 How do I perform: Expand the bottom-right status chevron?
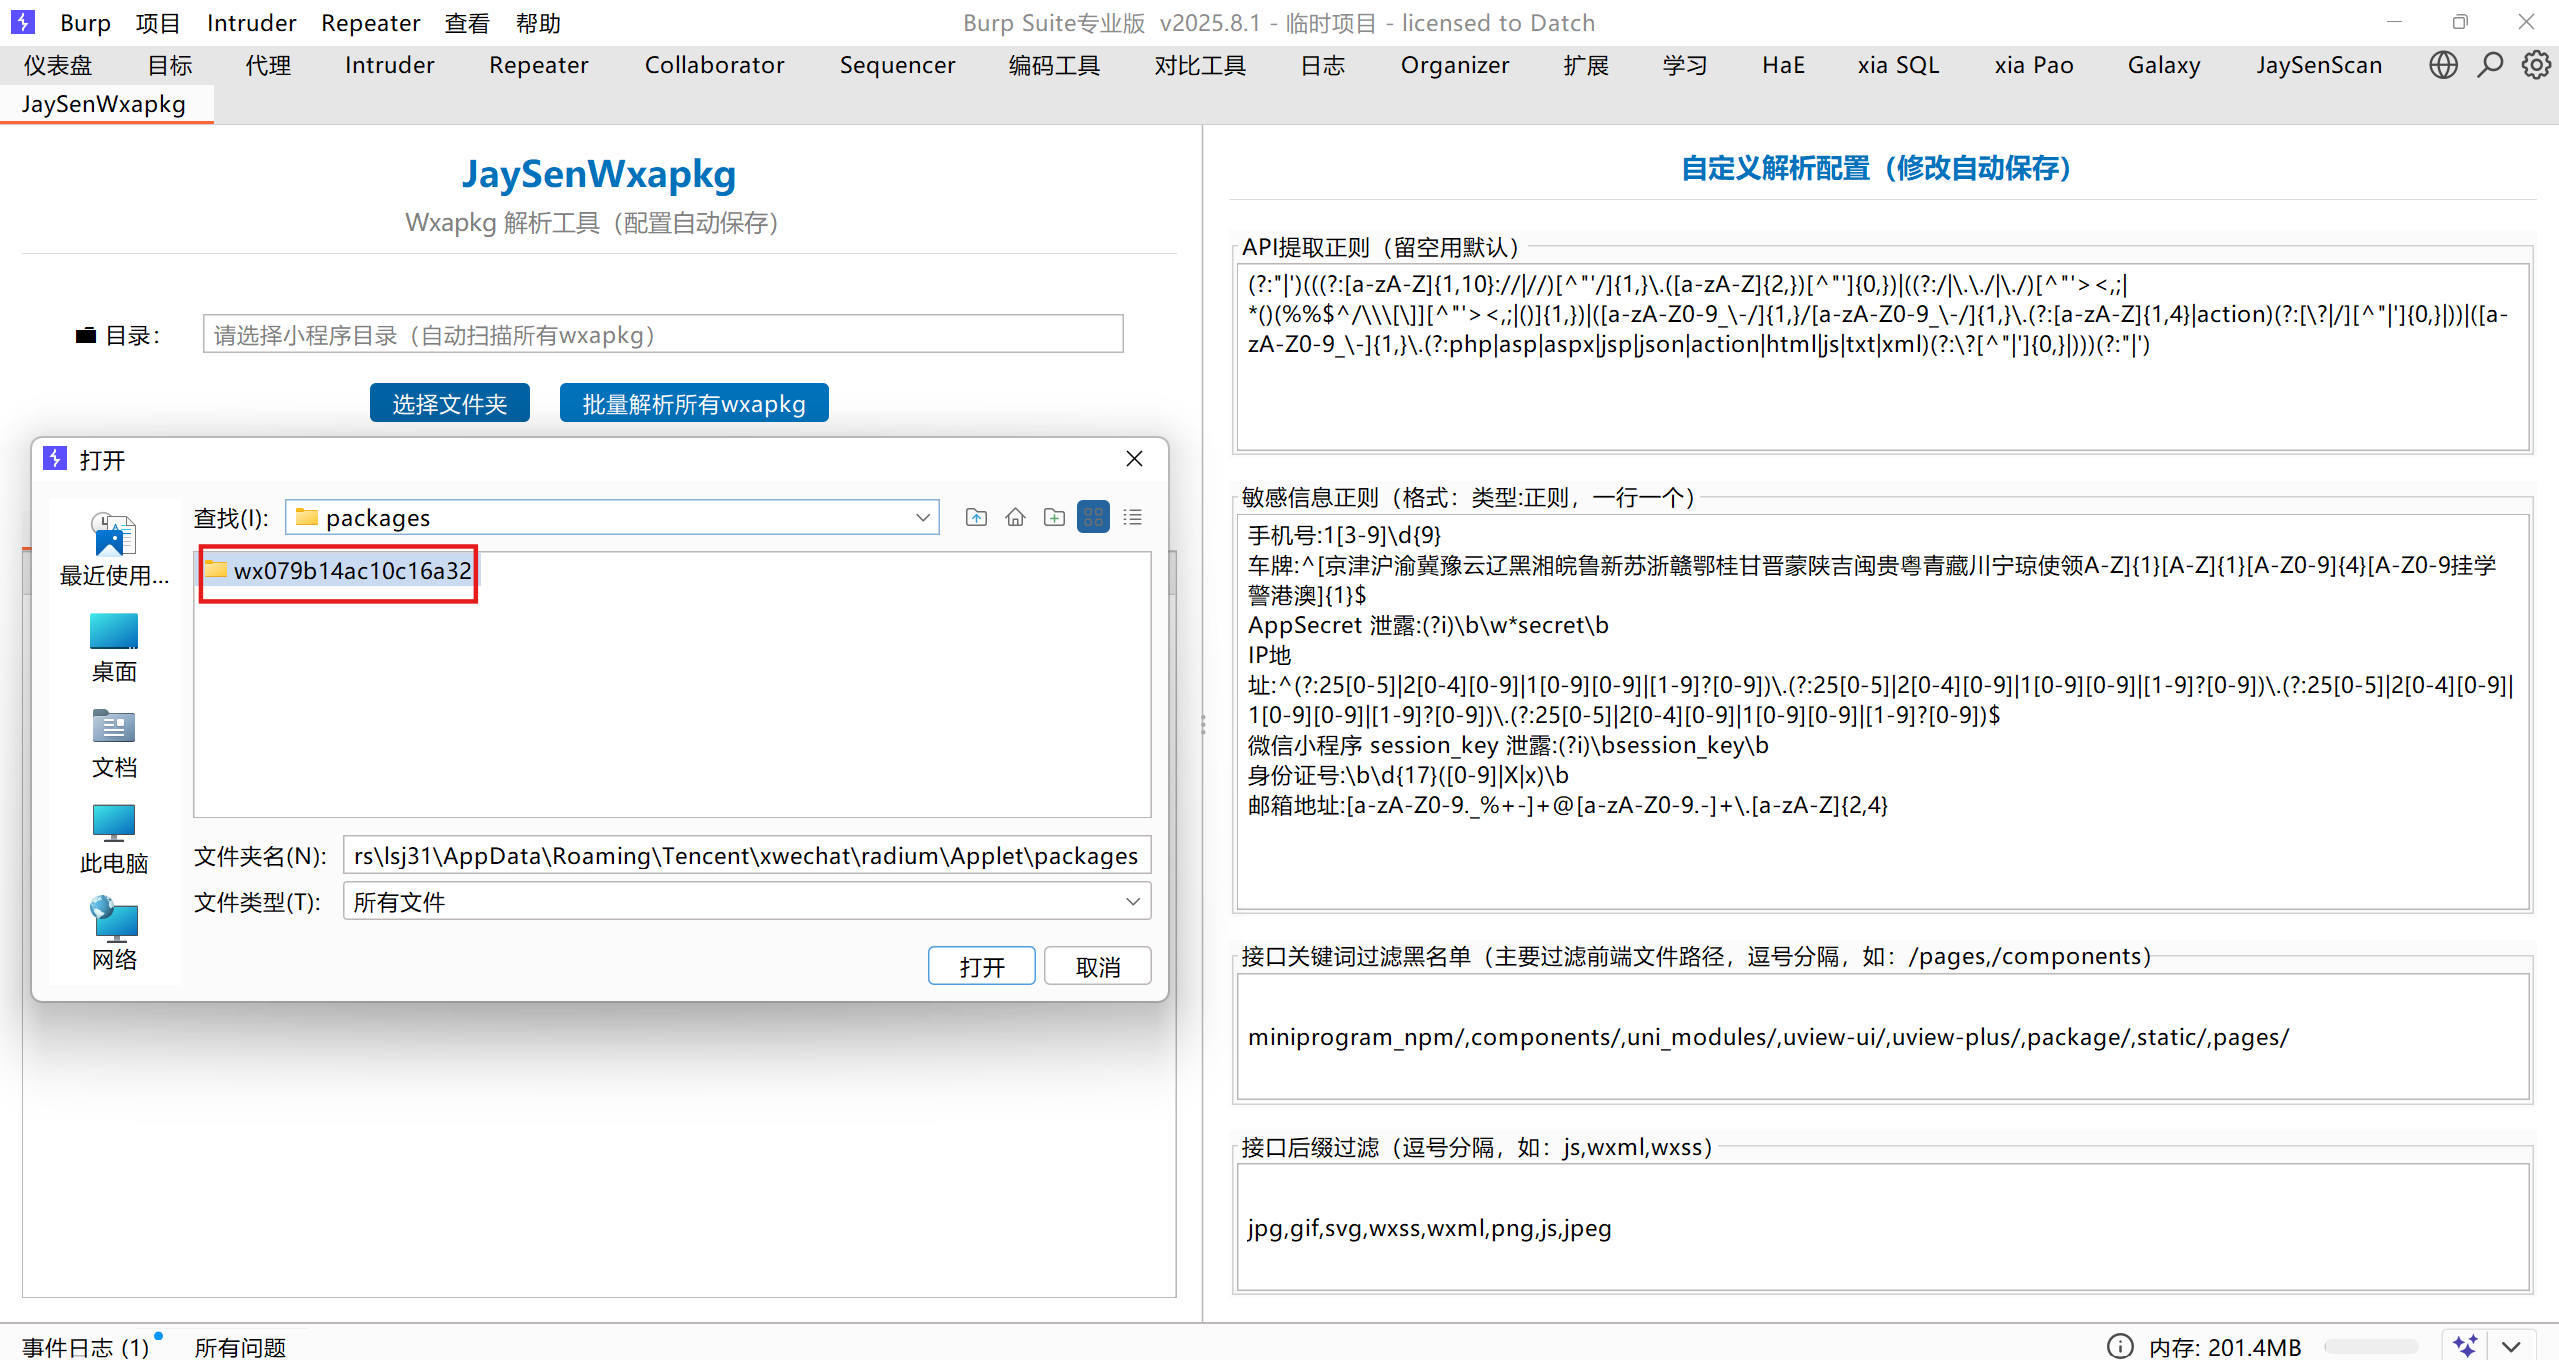tap(2511, 1346)
